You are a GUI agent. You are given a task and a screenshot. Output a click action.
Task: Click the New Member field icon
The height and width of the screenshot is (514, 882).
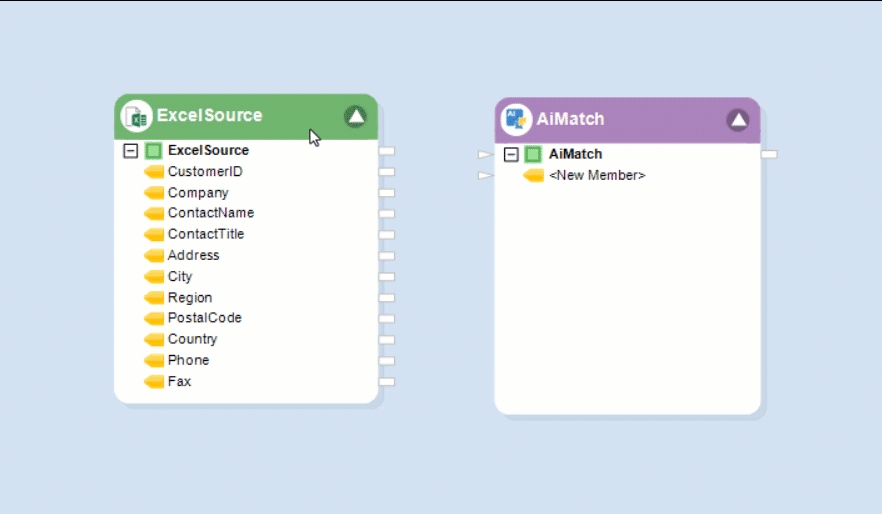click(535, 176)
